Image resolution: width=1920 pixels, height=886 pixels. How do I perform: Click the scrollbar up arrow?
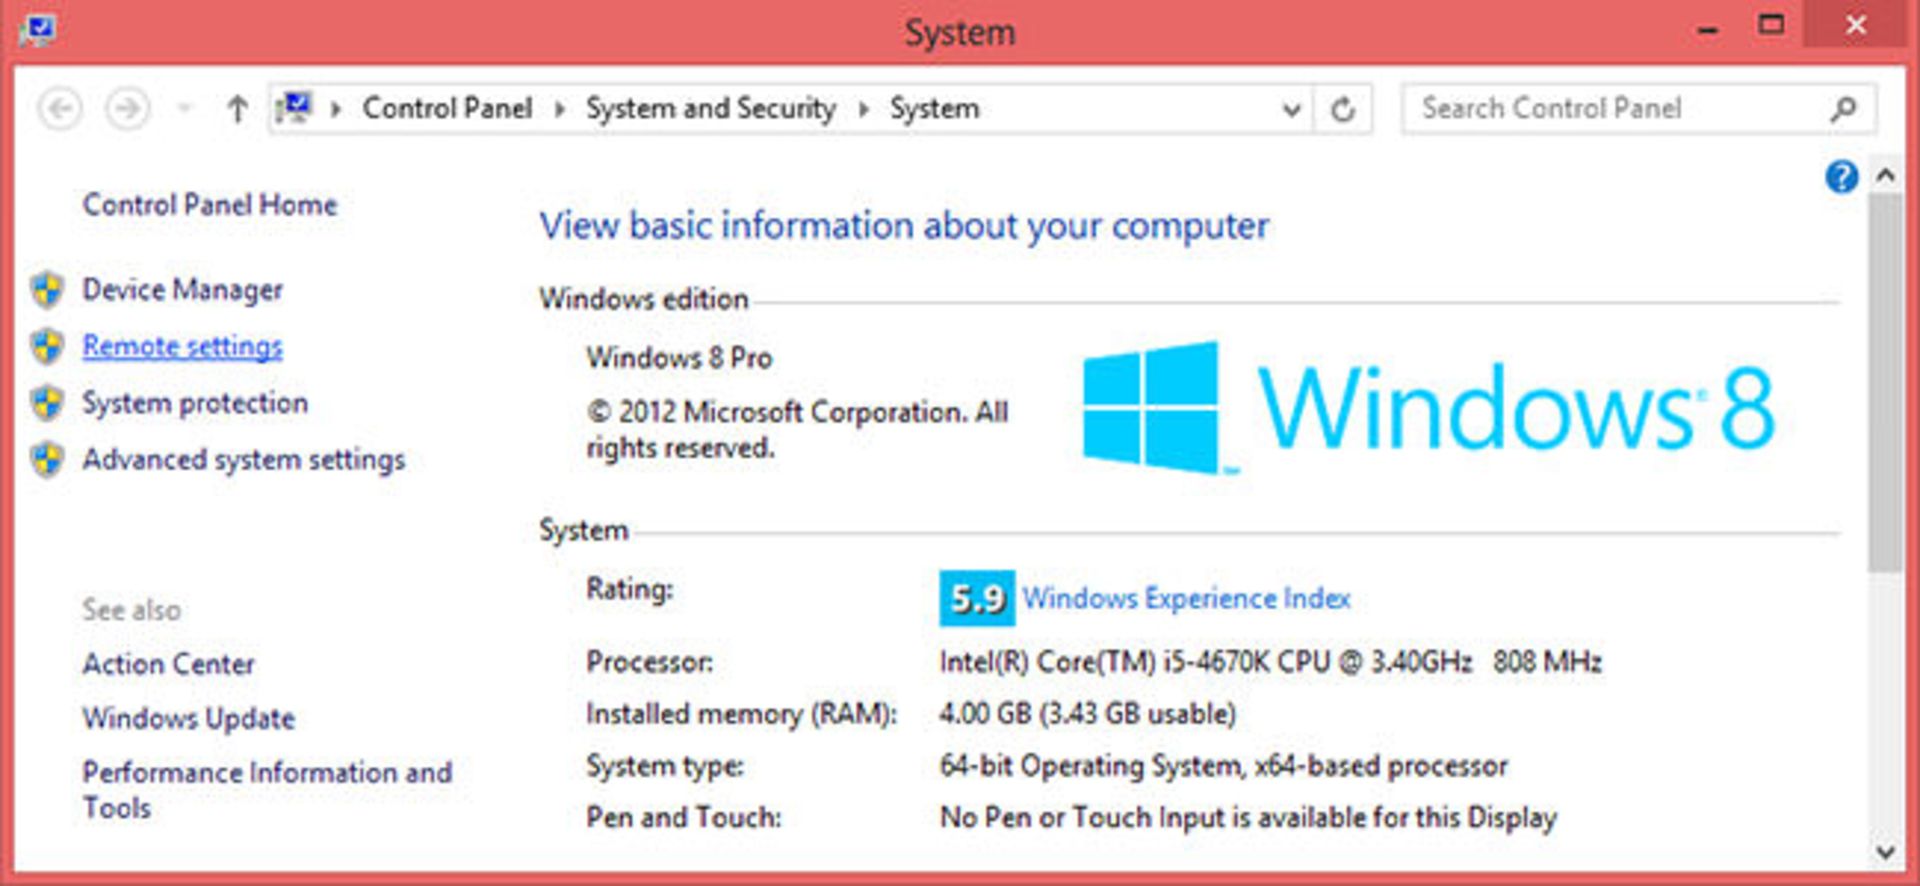pos(1886,176)
